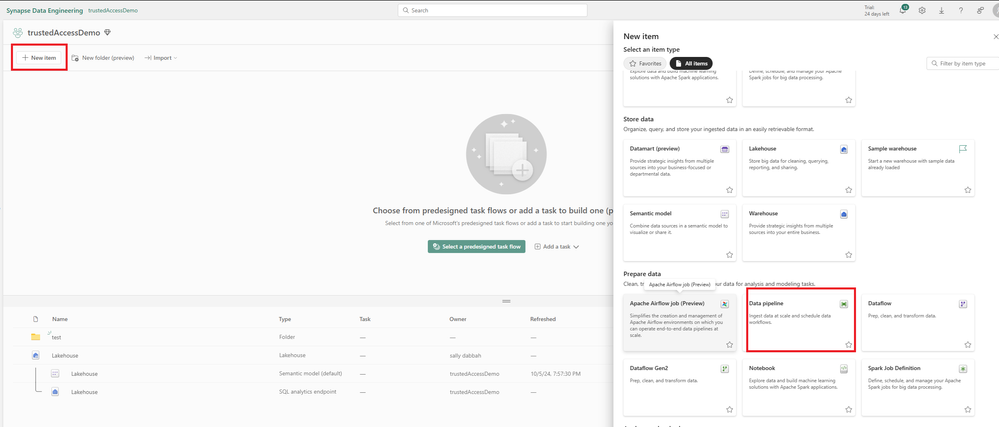Click the Filter by item type field

[x=962, y=64]
